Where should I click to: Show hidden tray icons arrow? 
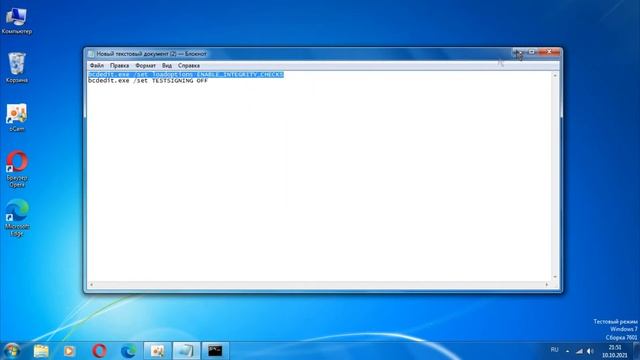point(567,351)
